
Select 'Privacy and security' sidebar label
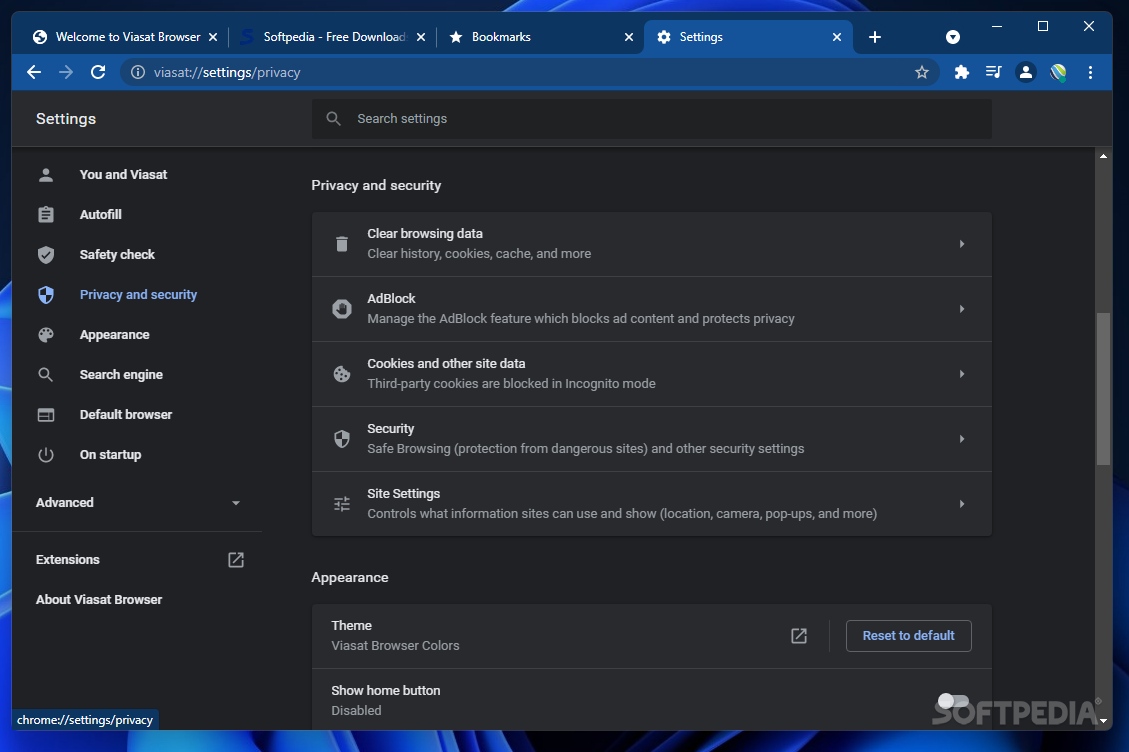(138, 295)
